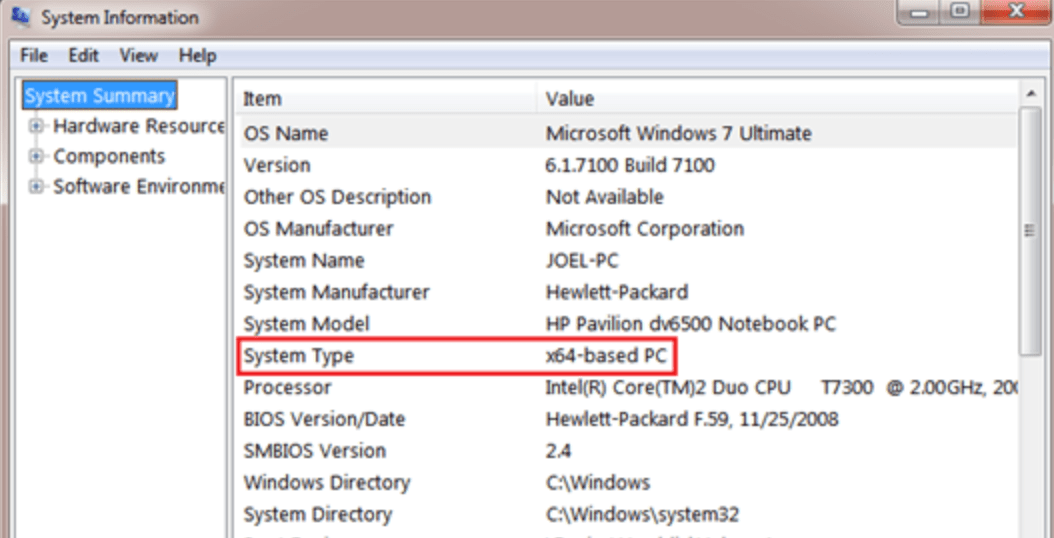
Task: Click the vertical scrollbar thumb
Action: coord(1031,230)
